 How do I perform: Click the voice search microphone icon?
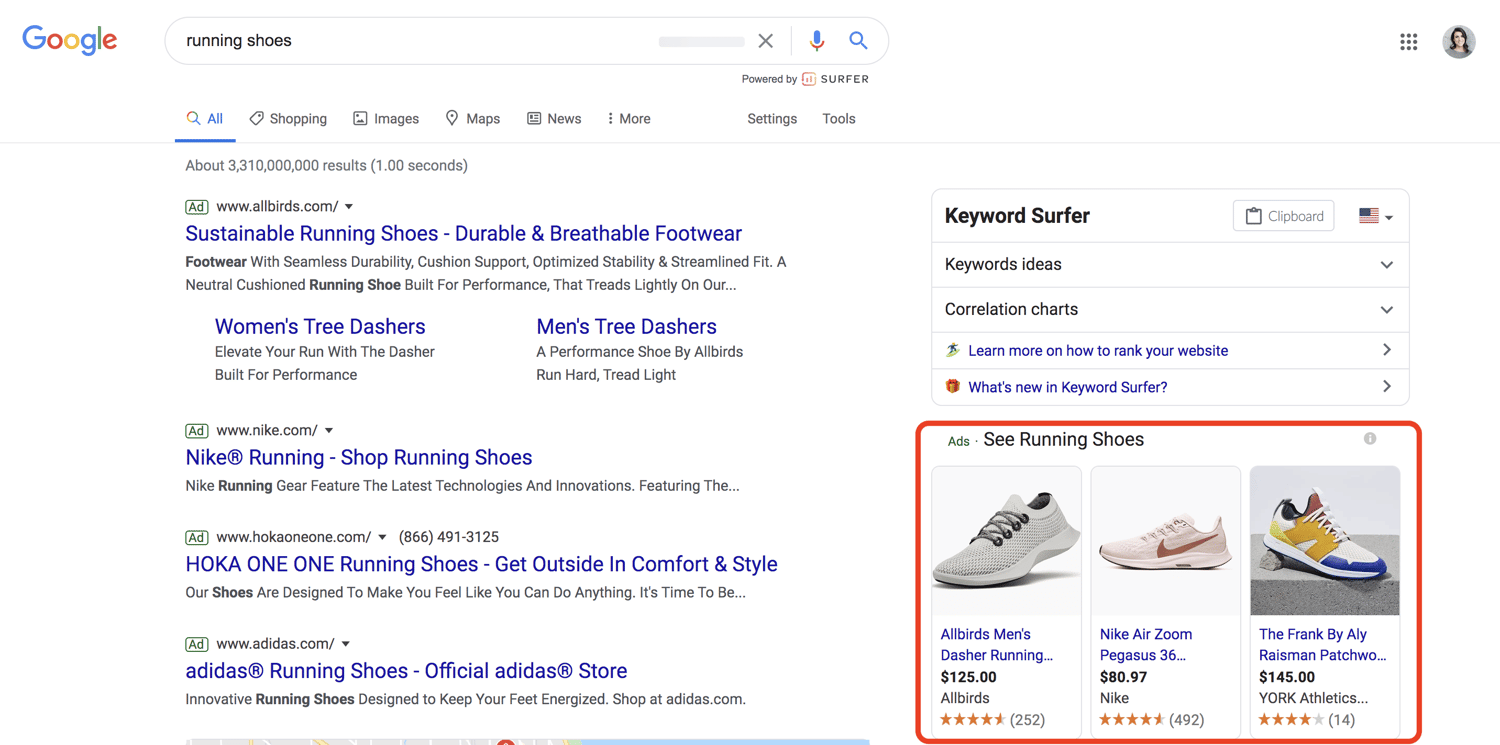817,41
